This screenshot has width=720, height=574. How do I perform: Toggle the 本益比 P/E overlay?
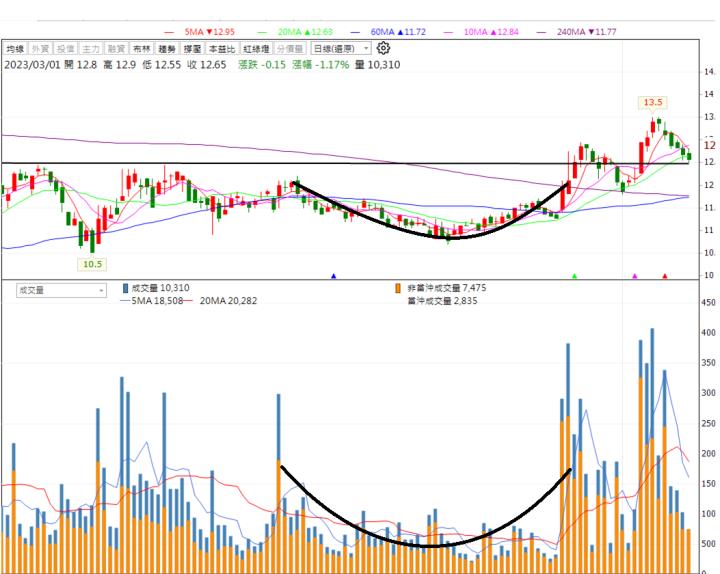[222, 48]
